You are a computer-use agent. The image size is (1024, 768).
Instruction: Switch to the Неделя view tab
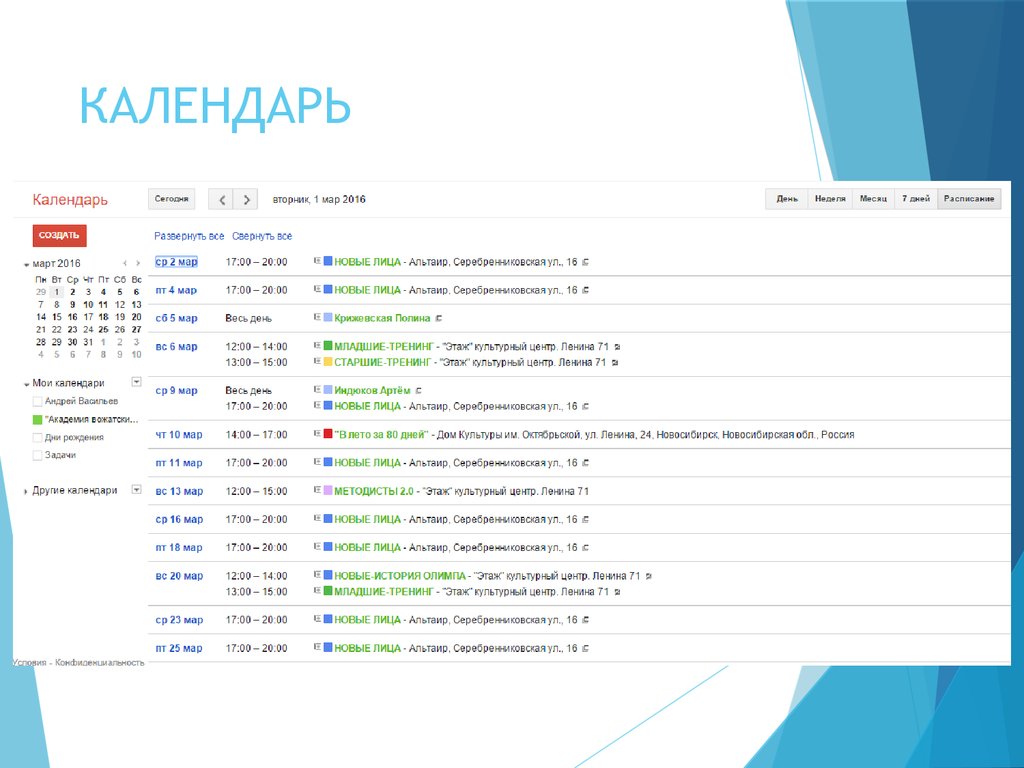tap(830, 199)
